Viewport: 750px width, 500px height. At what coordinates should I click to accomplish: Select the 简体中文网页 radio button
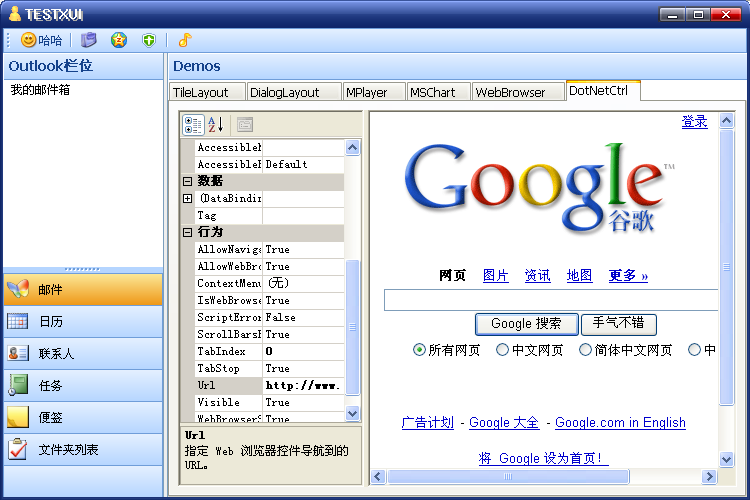tap(585, 350)
